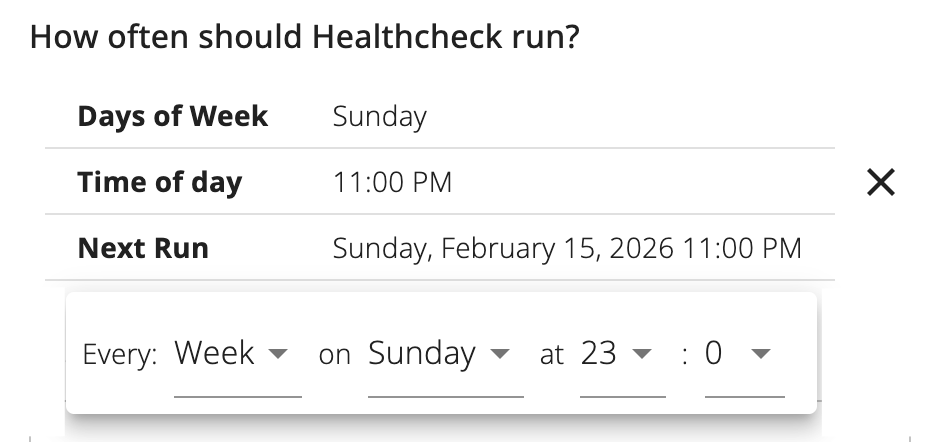The height and width of the screenshot is (442, 946).
Task: Click the arrow beside Week
Action: 279,354
